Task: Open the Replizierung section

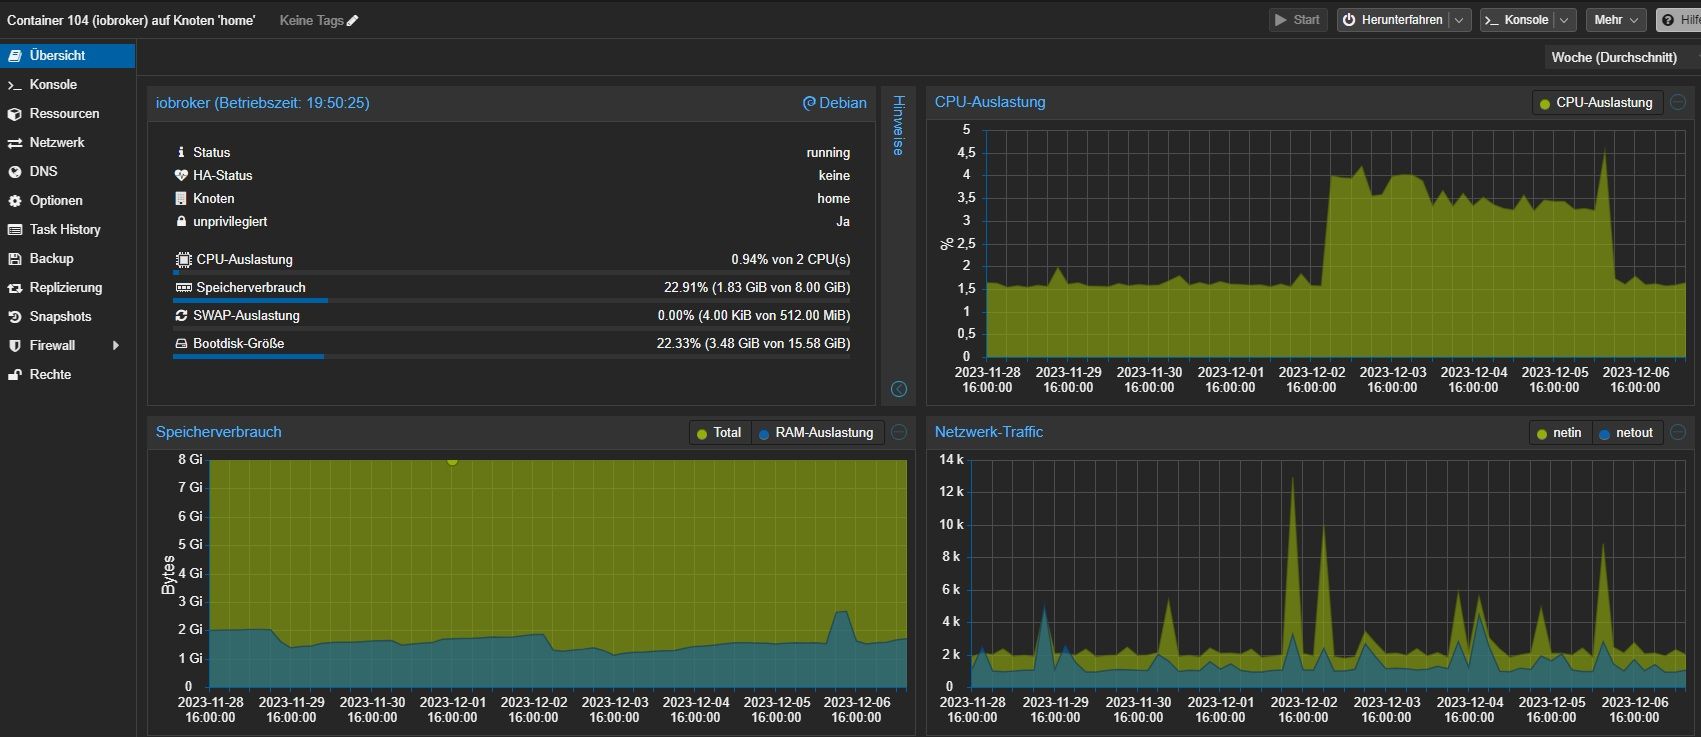Action: coord(67,288)
